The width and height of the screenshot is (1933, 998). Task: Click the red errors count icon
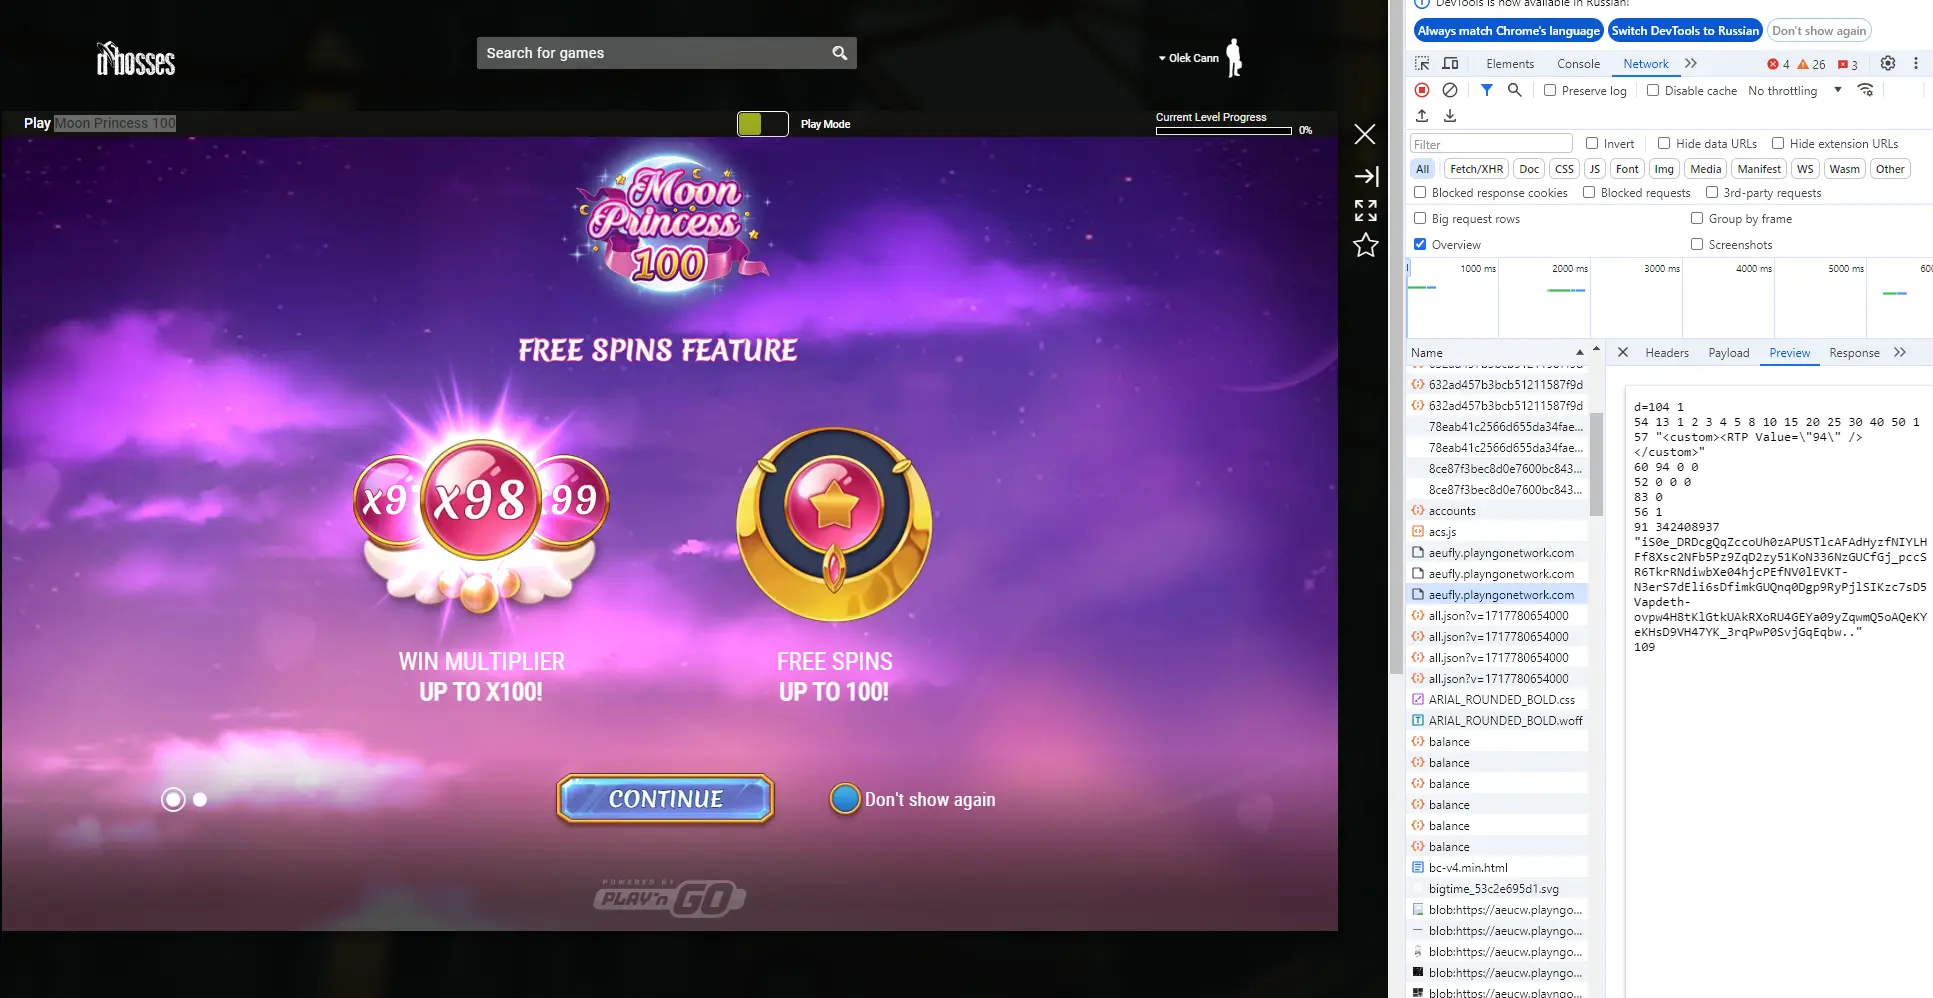click(x=1773, y=64)
